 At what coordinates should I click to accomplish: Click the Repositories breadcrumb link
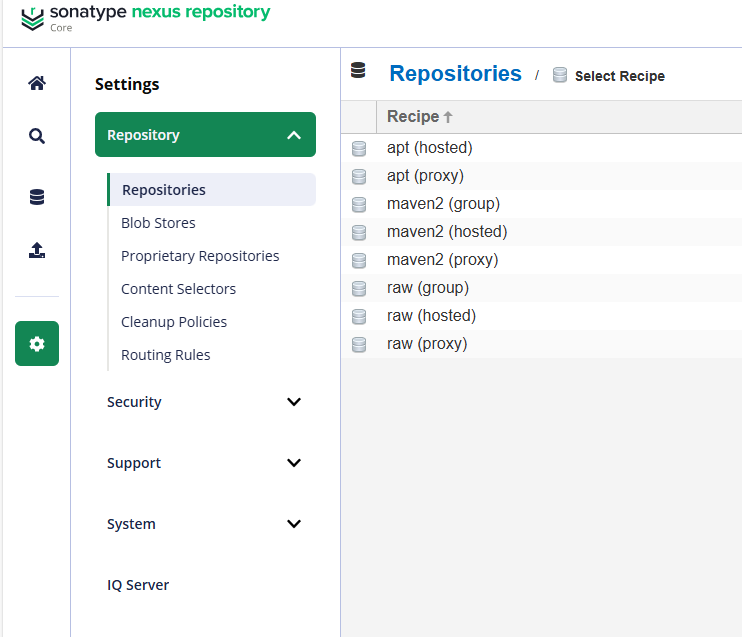[455, 74]
